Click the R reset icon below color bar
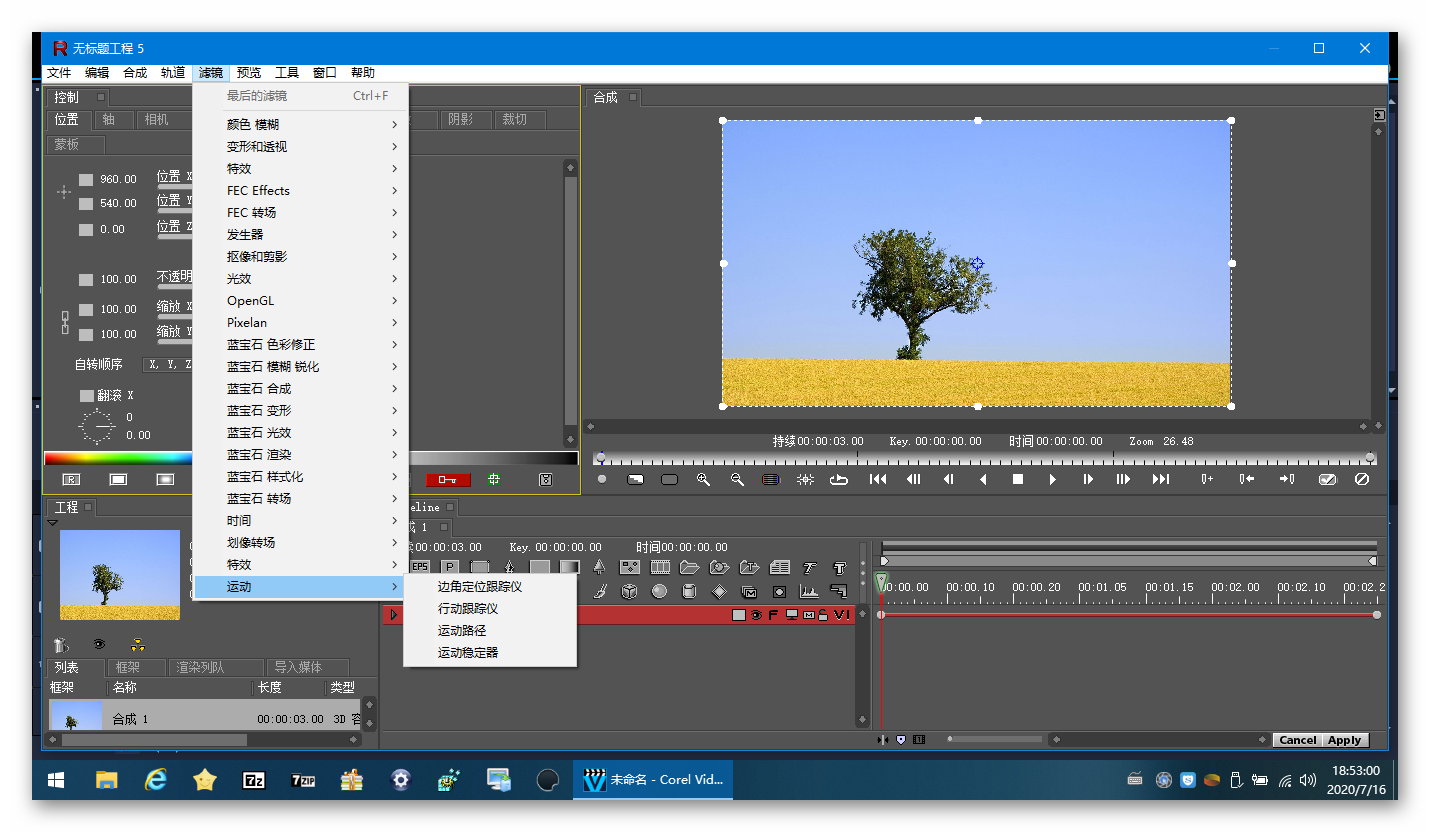 [x=71, y=479]
